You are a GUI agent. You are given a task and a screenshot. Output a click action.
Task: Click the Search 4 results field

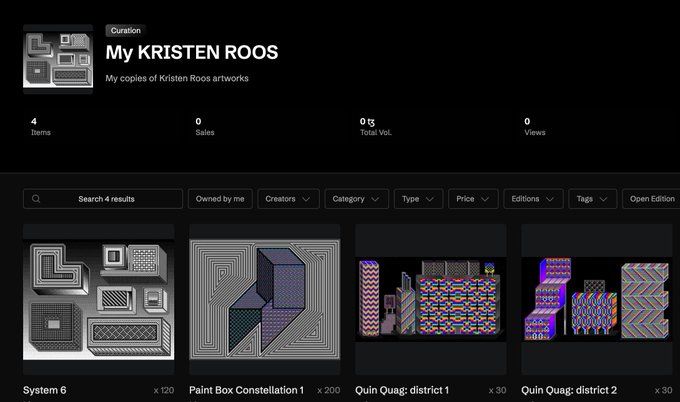coord(103,199)
